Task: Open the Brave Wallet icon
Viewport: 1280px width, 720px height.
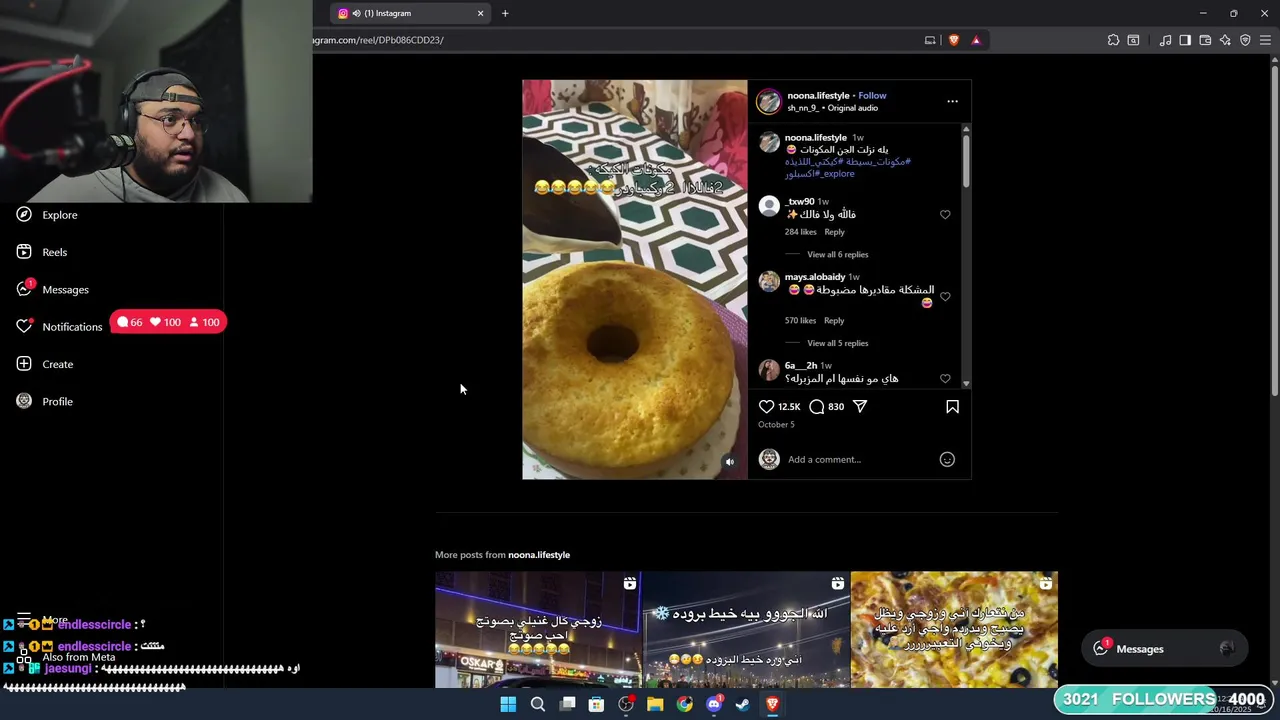Action: 1205,40
